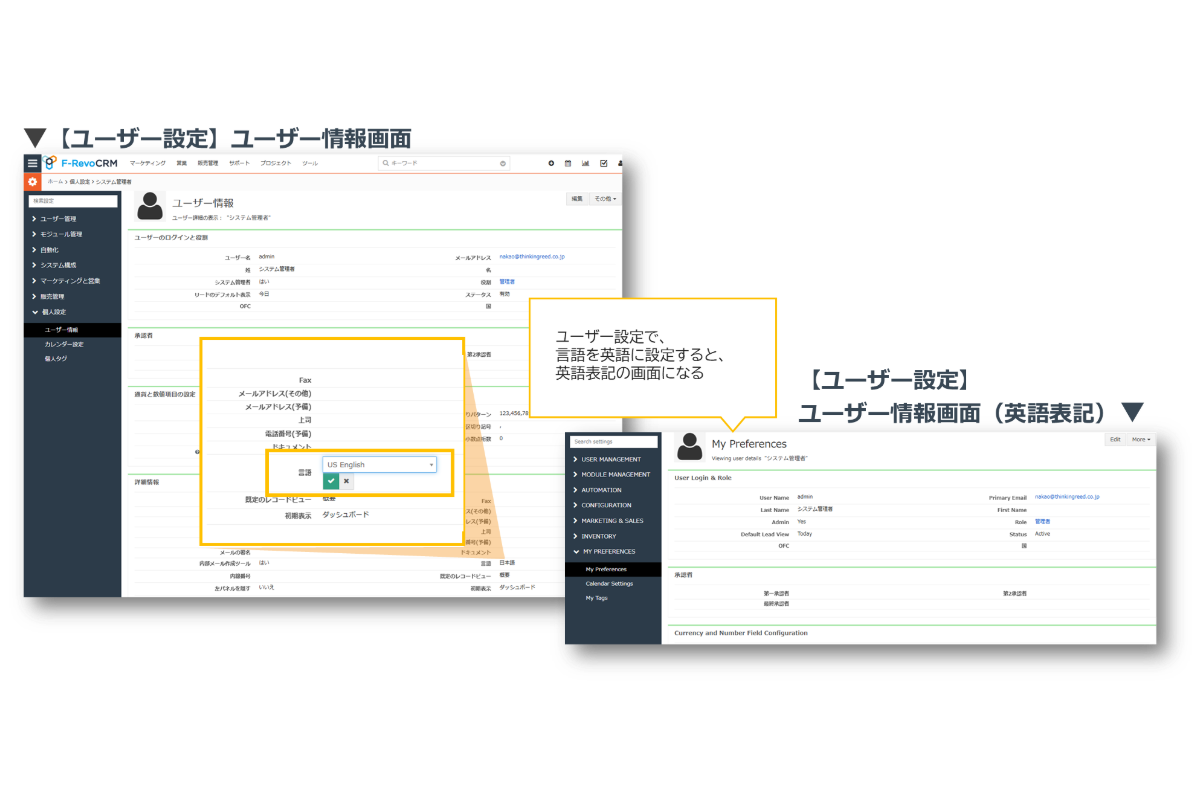Viewport: 1200px width, 800px height.
Task: Open the マーケティング top menu
Action: click(x=147, y=163)
